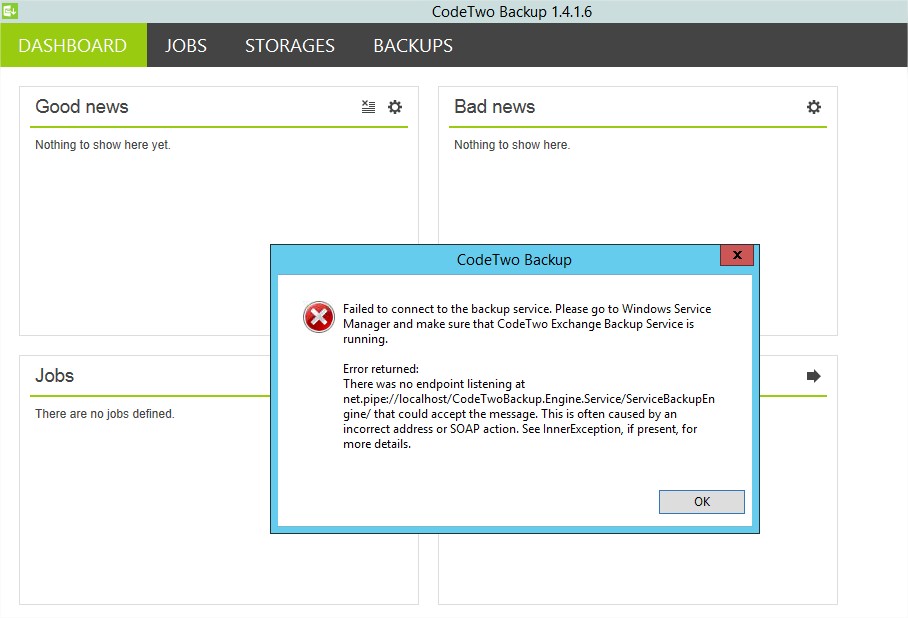This screenshot has width=908, height=618.
Task: Click the 'CodeTwo Backup 1.4.1.6' window title
Action: (512, 12)
